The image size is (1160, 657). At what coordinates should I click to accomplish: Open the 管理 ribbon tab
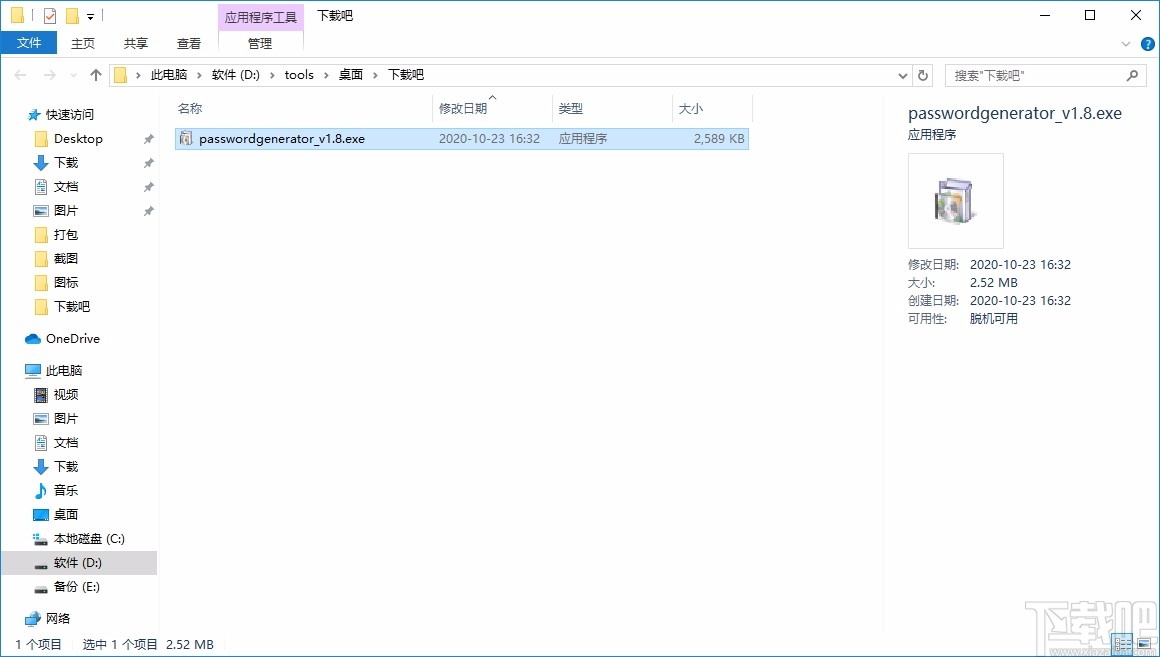(260, 43)
